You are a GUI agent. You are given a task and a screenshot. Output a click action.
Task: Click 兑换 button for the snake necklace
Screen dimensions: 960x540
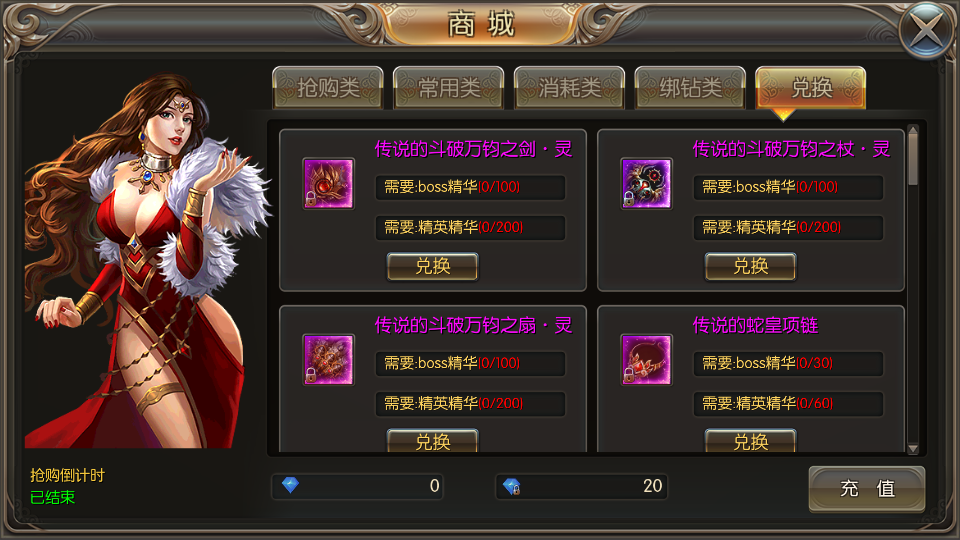pyautogui.click(x=751, y=441)
